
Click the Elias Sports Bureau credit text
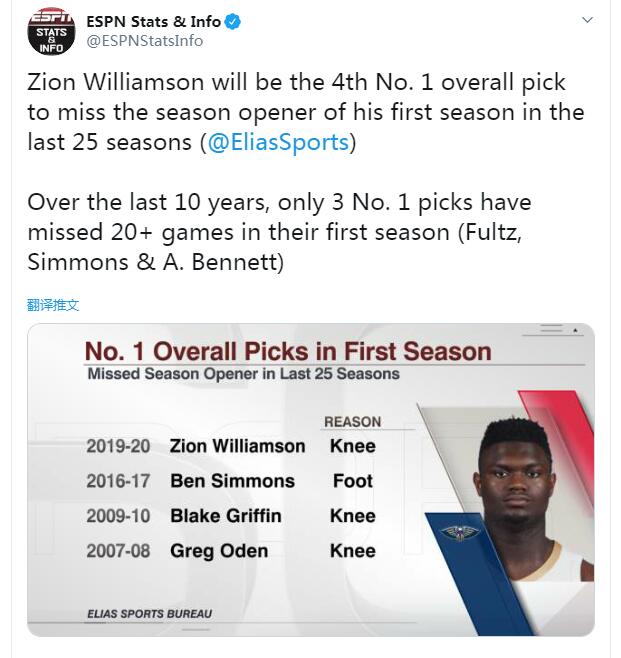pyautogui.click(x=149, y=614)
